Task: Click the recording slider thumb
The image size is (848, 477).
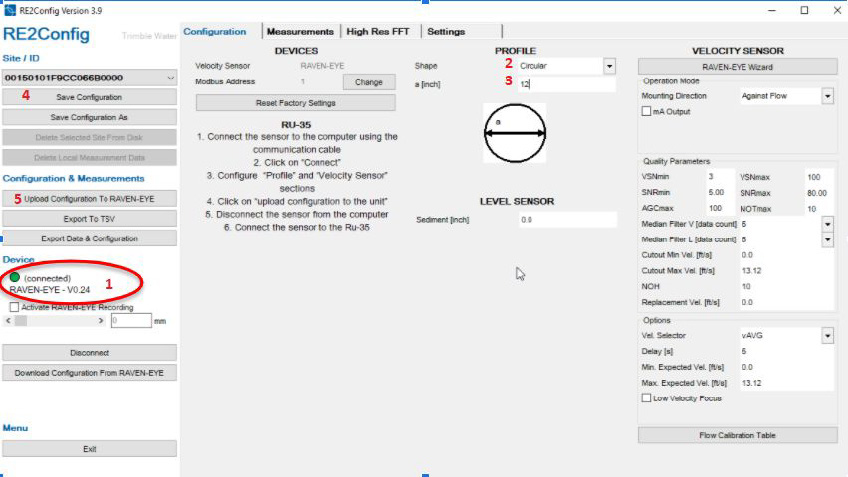Action: 21,321
